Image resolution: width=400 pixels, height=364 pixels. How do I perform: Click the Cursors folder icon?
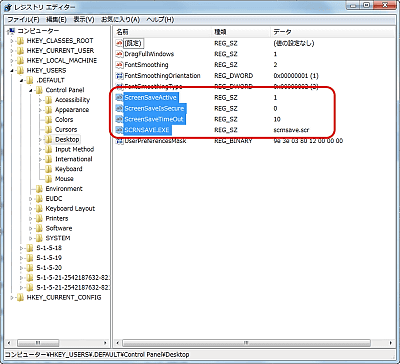click(x=49, y=130)
